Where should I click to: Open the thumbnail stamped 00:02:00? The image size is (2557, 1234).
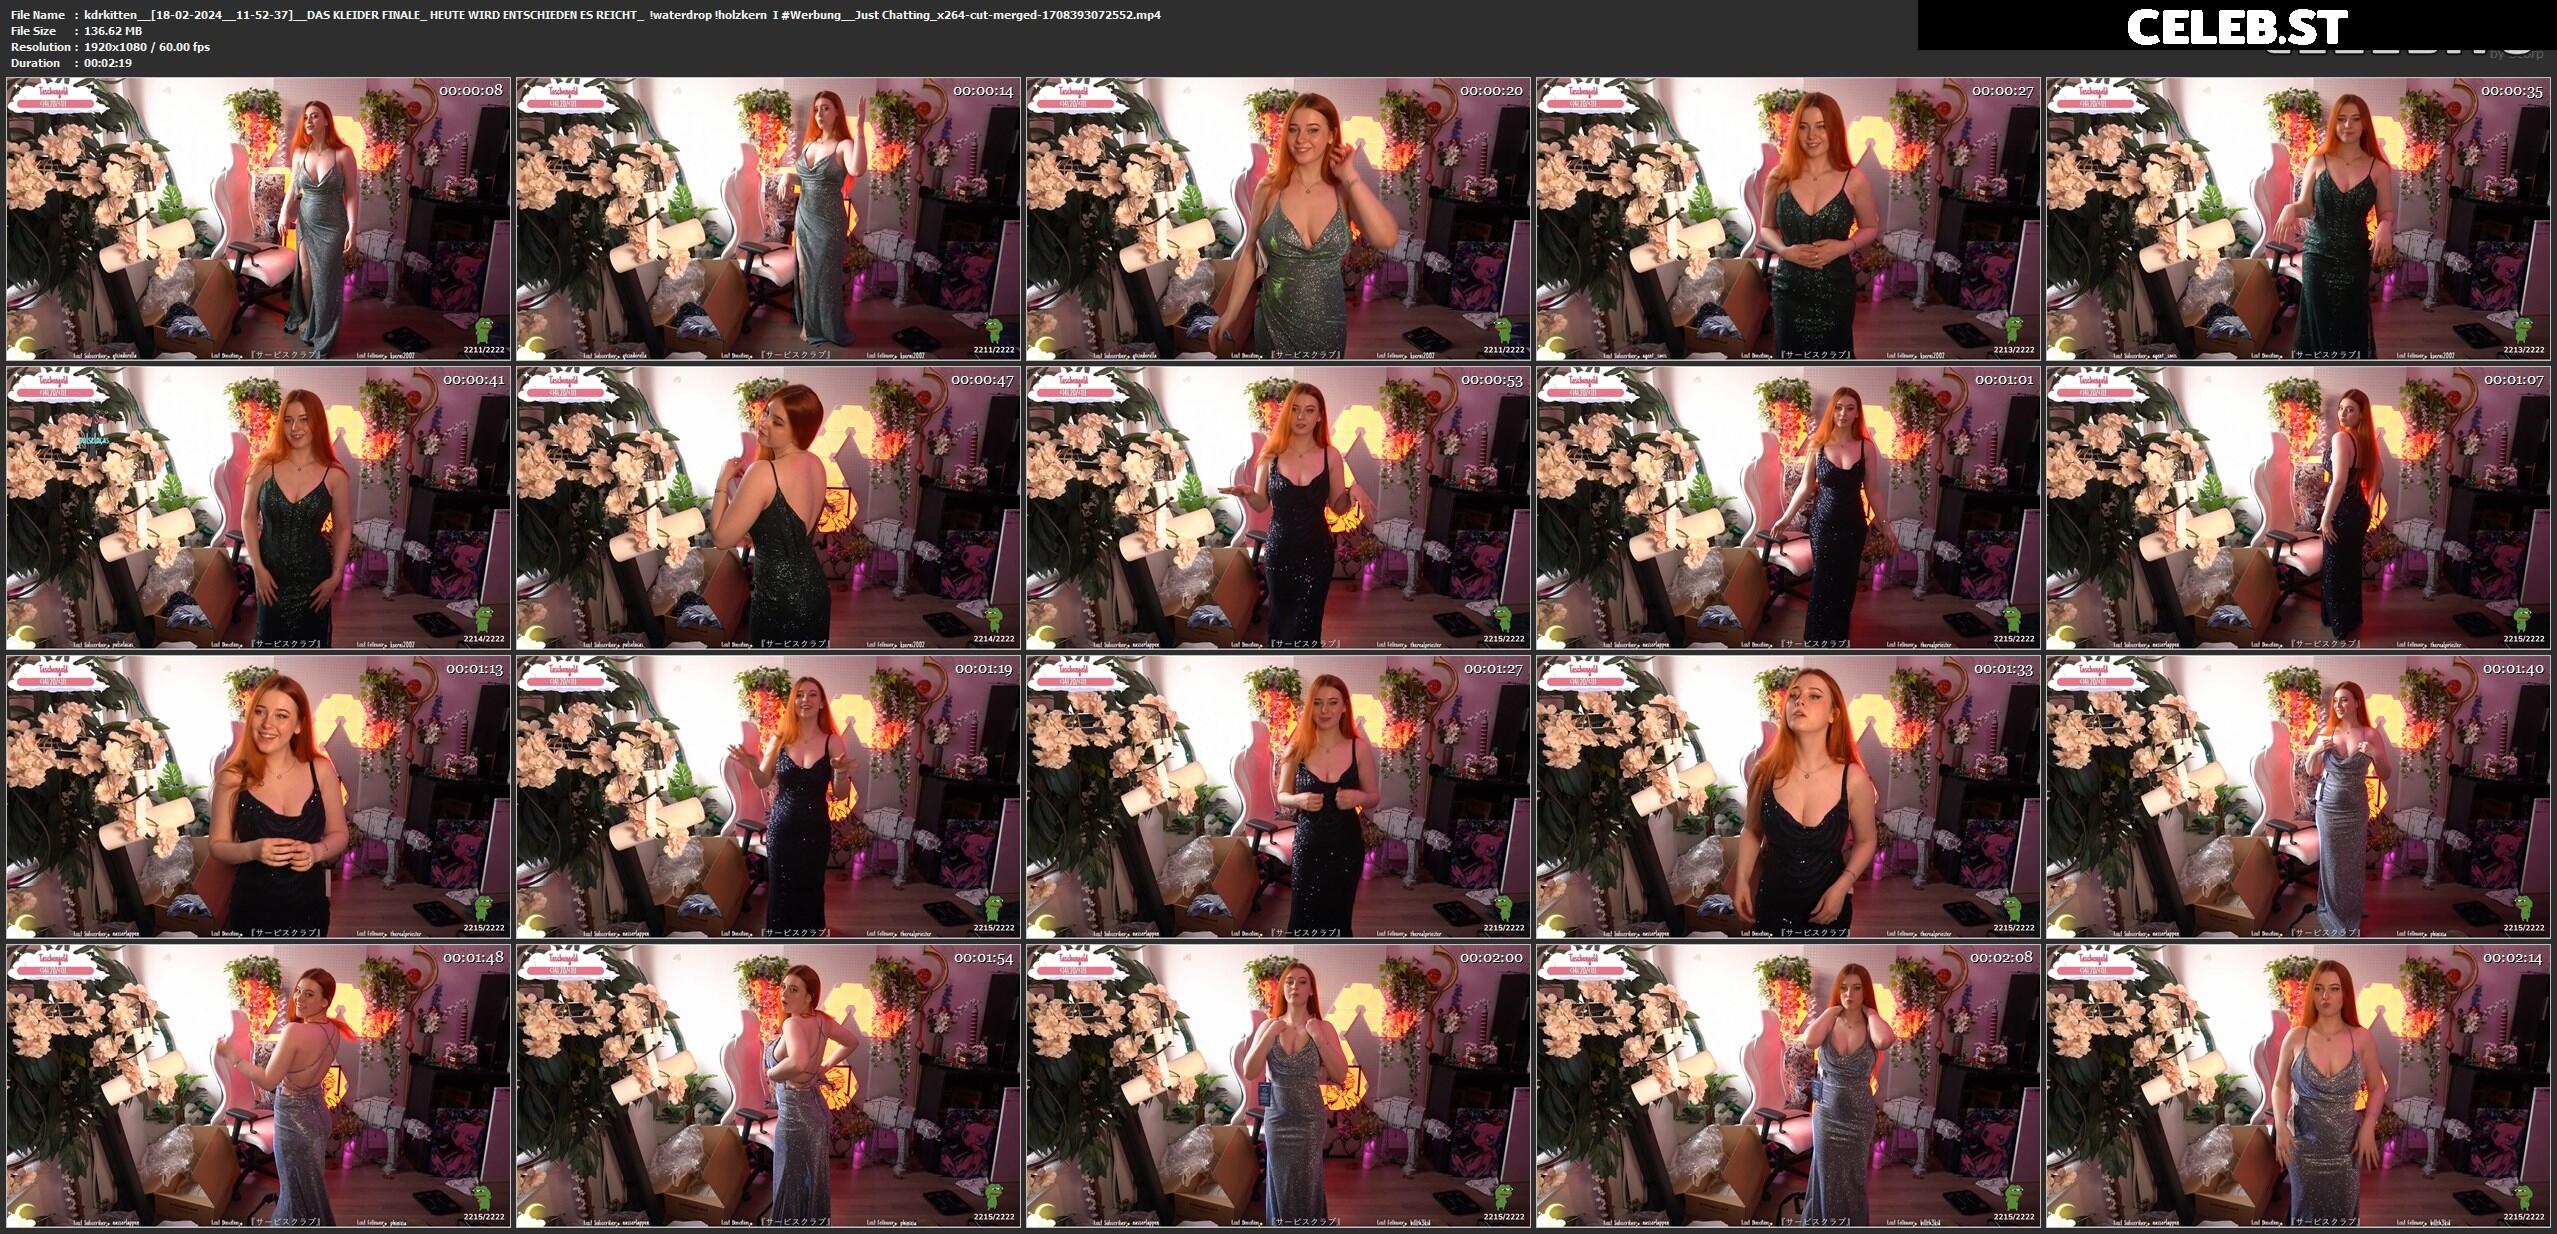click(1278, 1086)
